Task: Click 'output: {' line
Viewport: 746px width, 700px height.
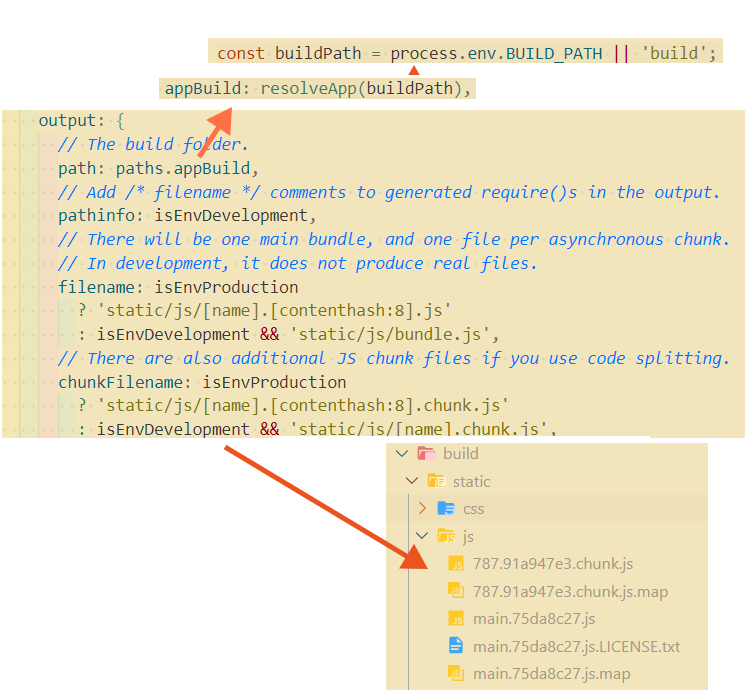Action: tap(81, 121)
